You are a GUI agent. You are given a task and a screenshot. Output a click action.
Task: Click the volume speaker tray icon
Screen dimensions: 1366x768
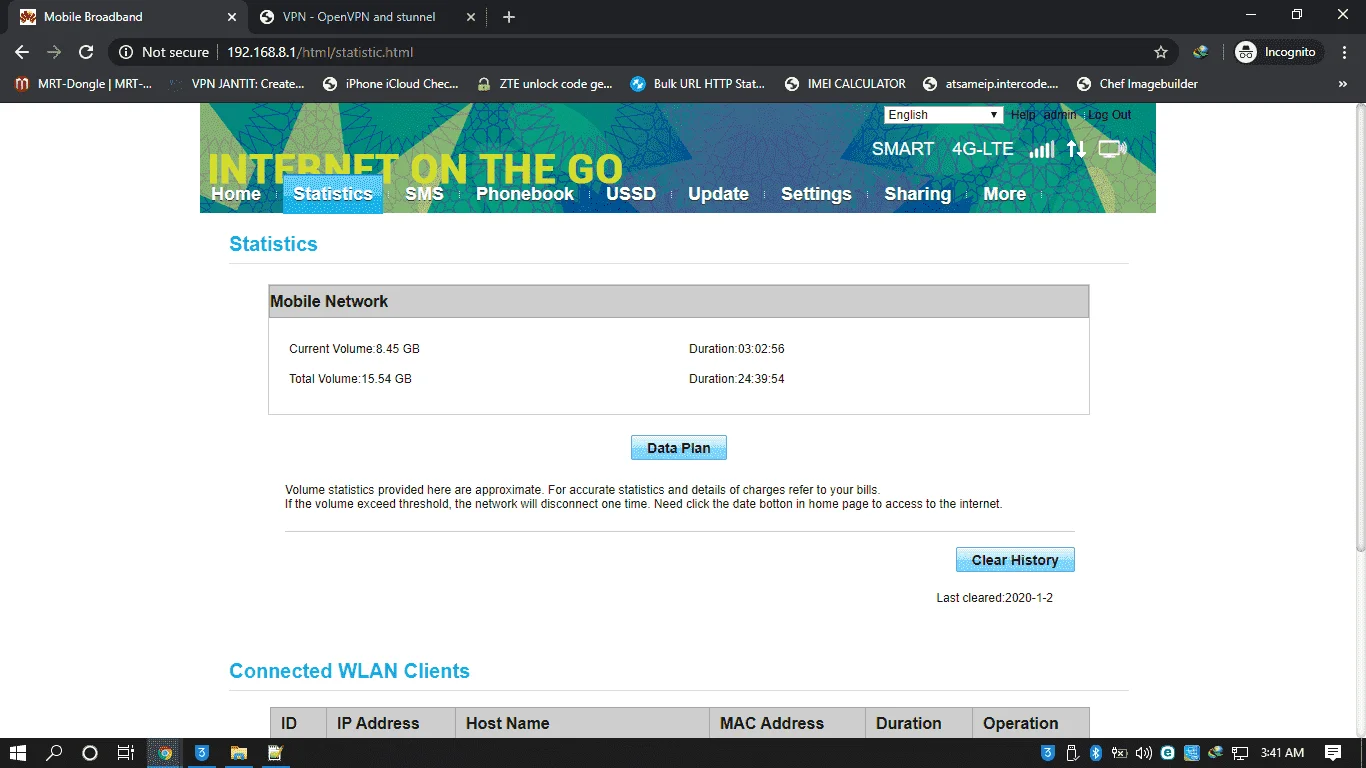pos(1144,753)
